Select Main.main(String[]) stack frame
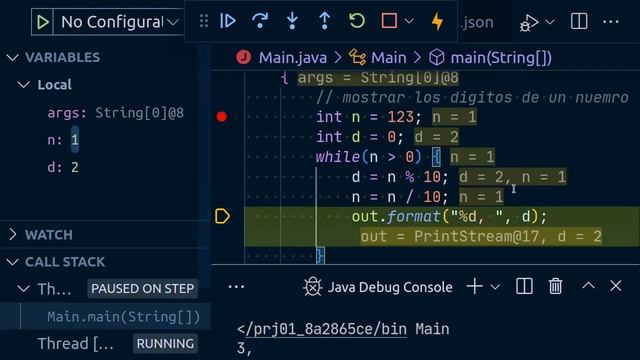 point(124,317)
